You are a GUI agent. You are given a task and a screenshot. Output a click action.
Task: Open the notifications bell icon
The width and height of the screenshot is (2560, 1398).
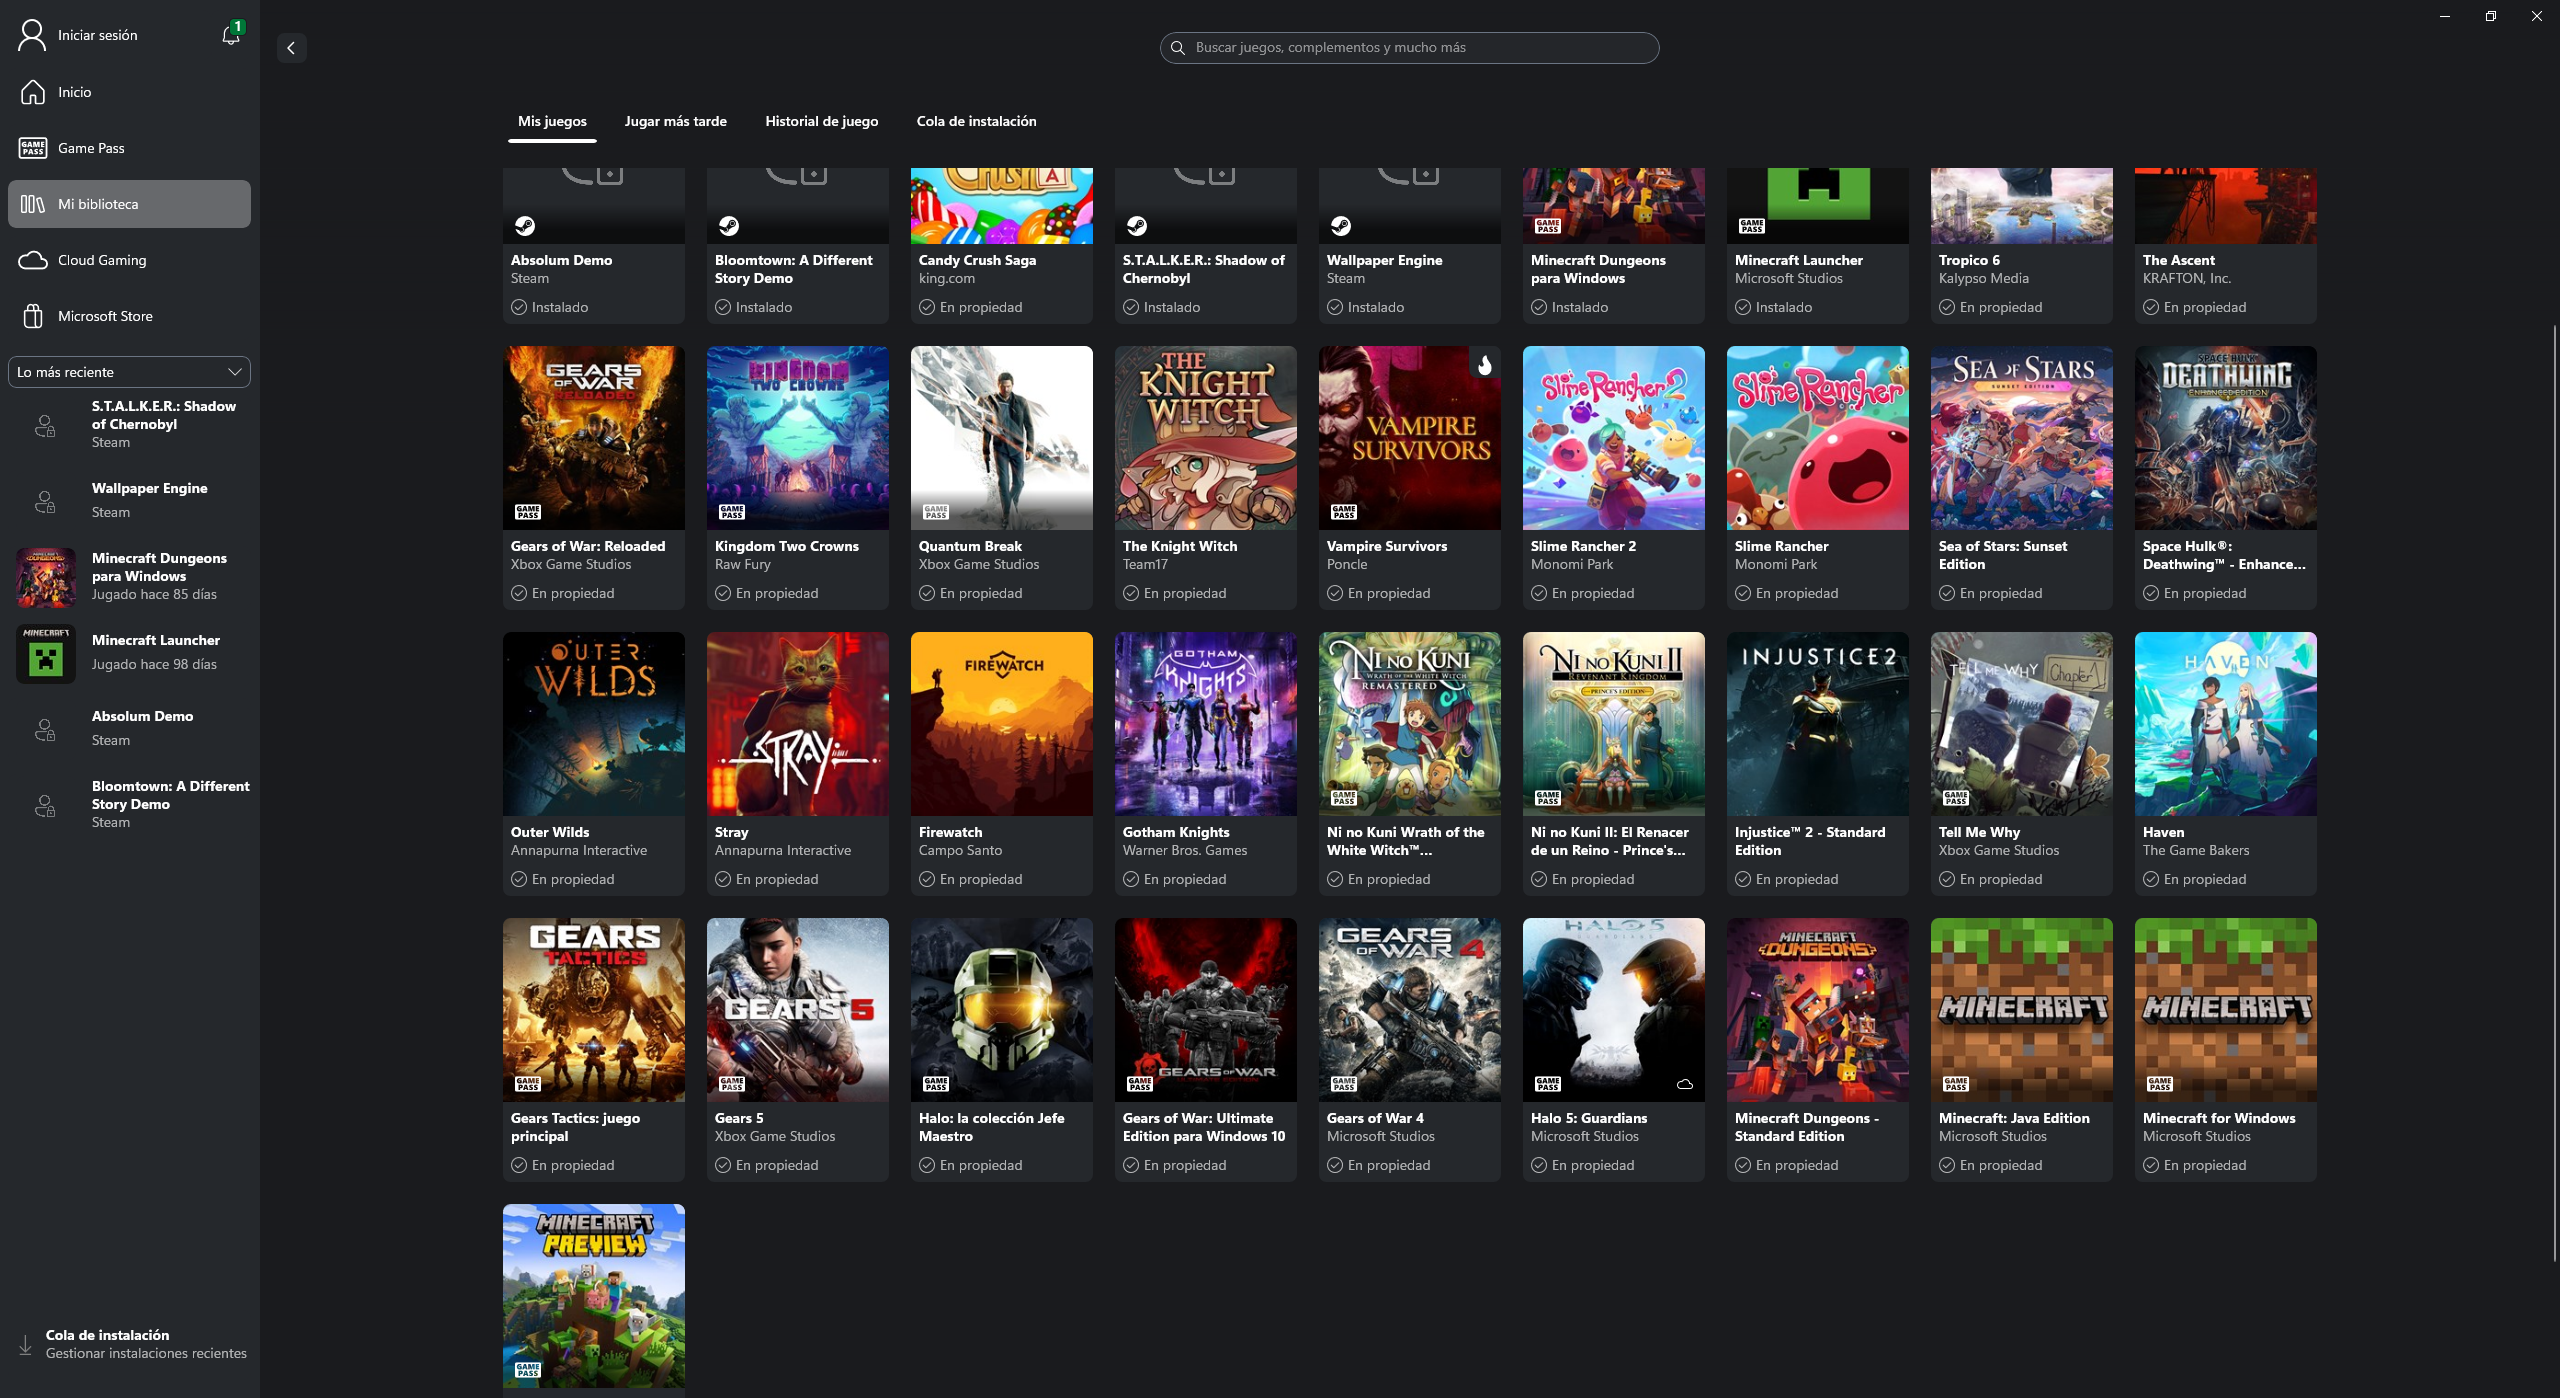point(231,35)
